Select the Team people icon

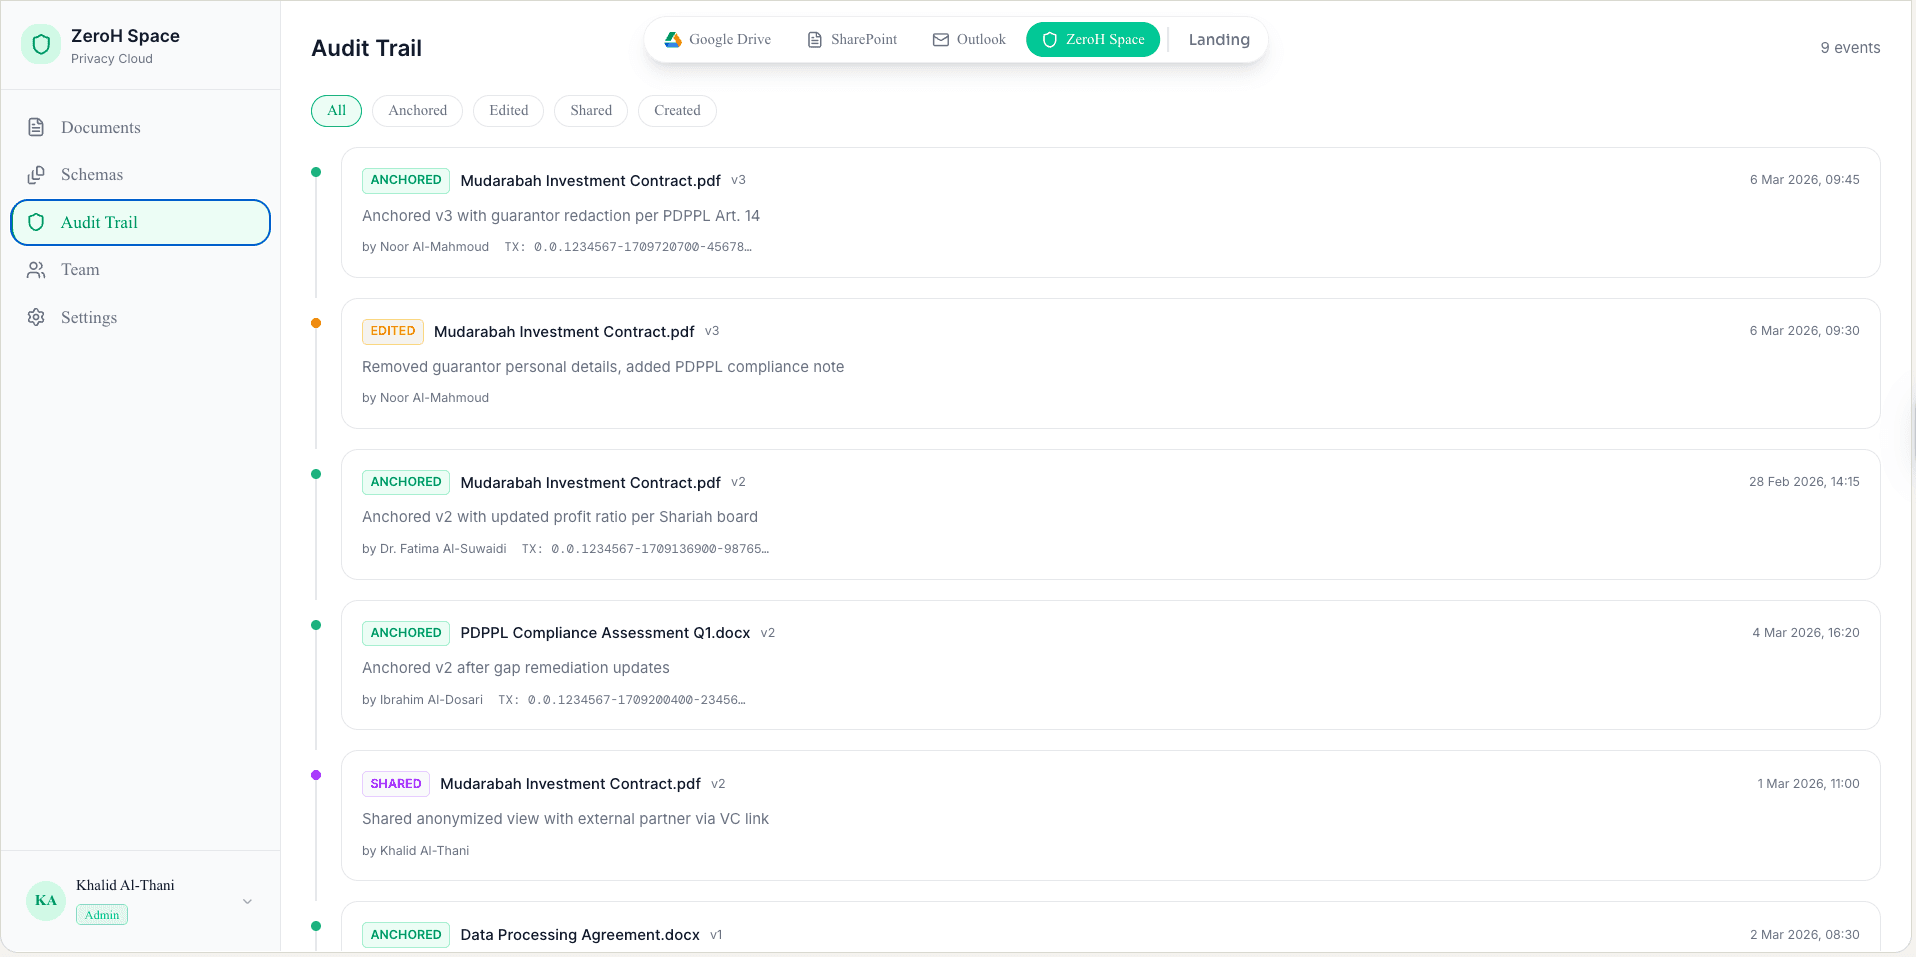point(36,269)
